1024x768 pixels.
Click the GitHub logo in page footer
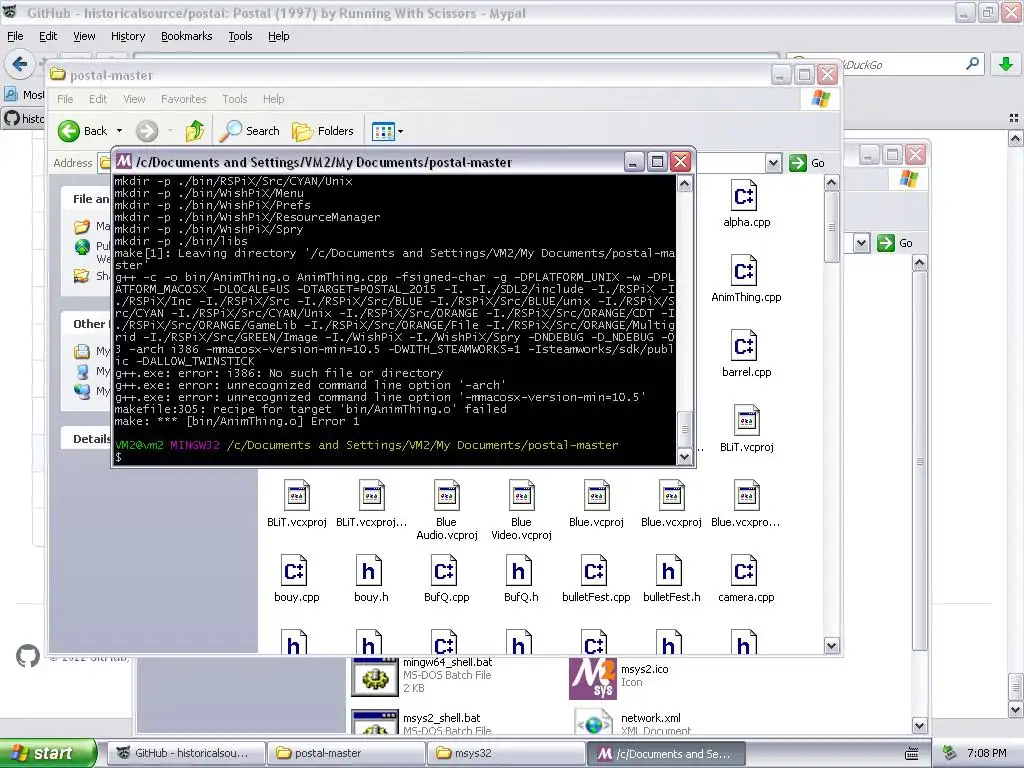pos(27,656)
